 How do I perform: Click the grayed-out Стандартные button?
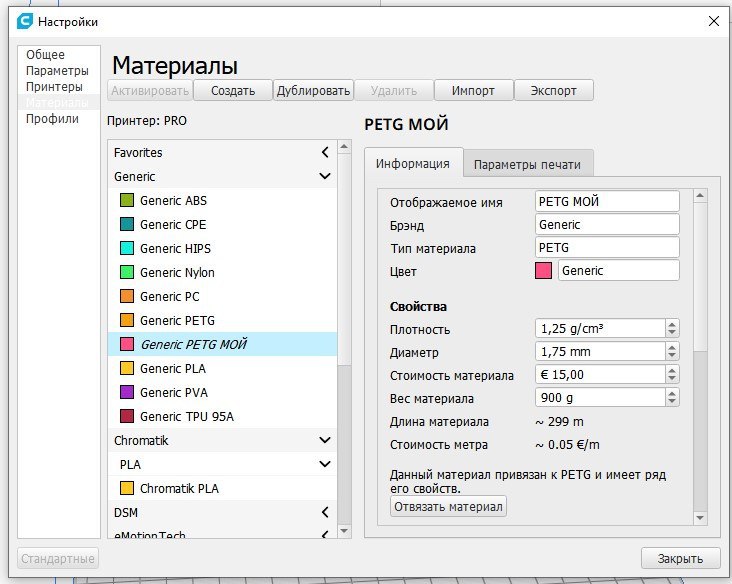click(58, 558)
